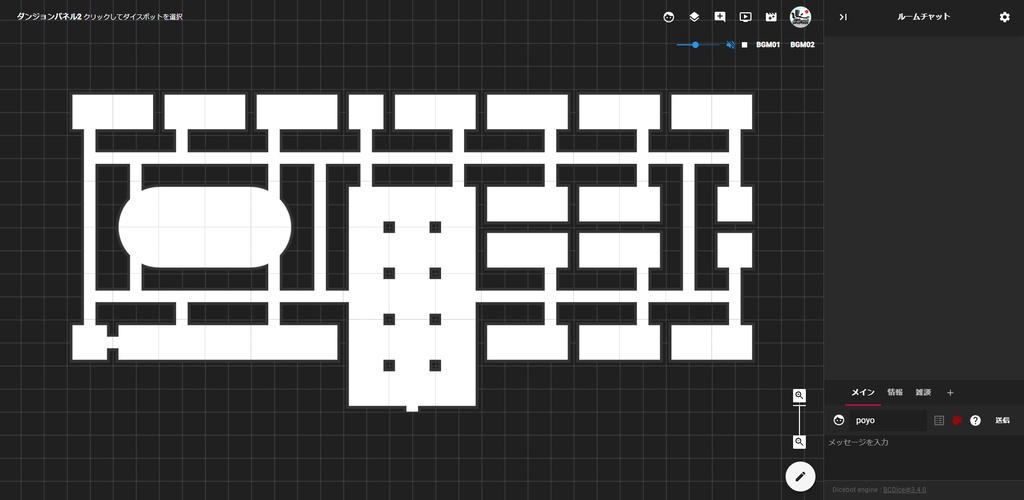This screenshot has width=1024, height=500.
Task: Toggle the mute speaker icon
Action: pyautogui.click(x=731, y=45)
